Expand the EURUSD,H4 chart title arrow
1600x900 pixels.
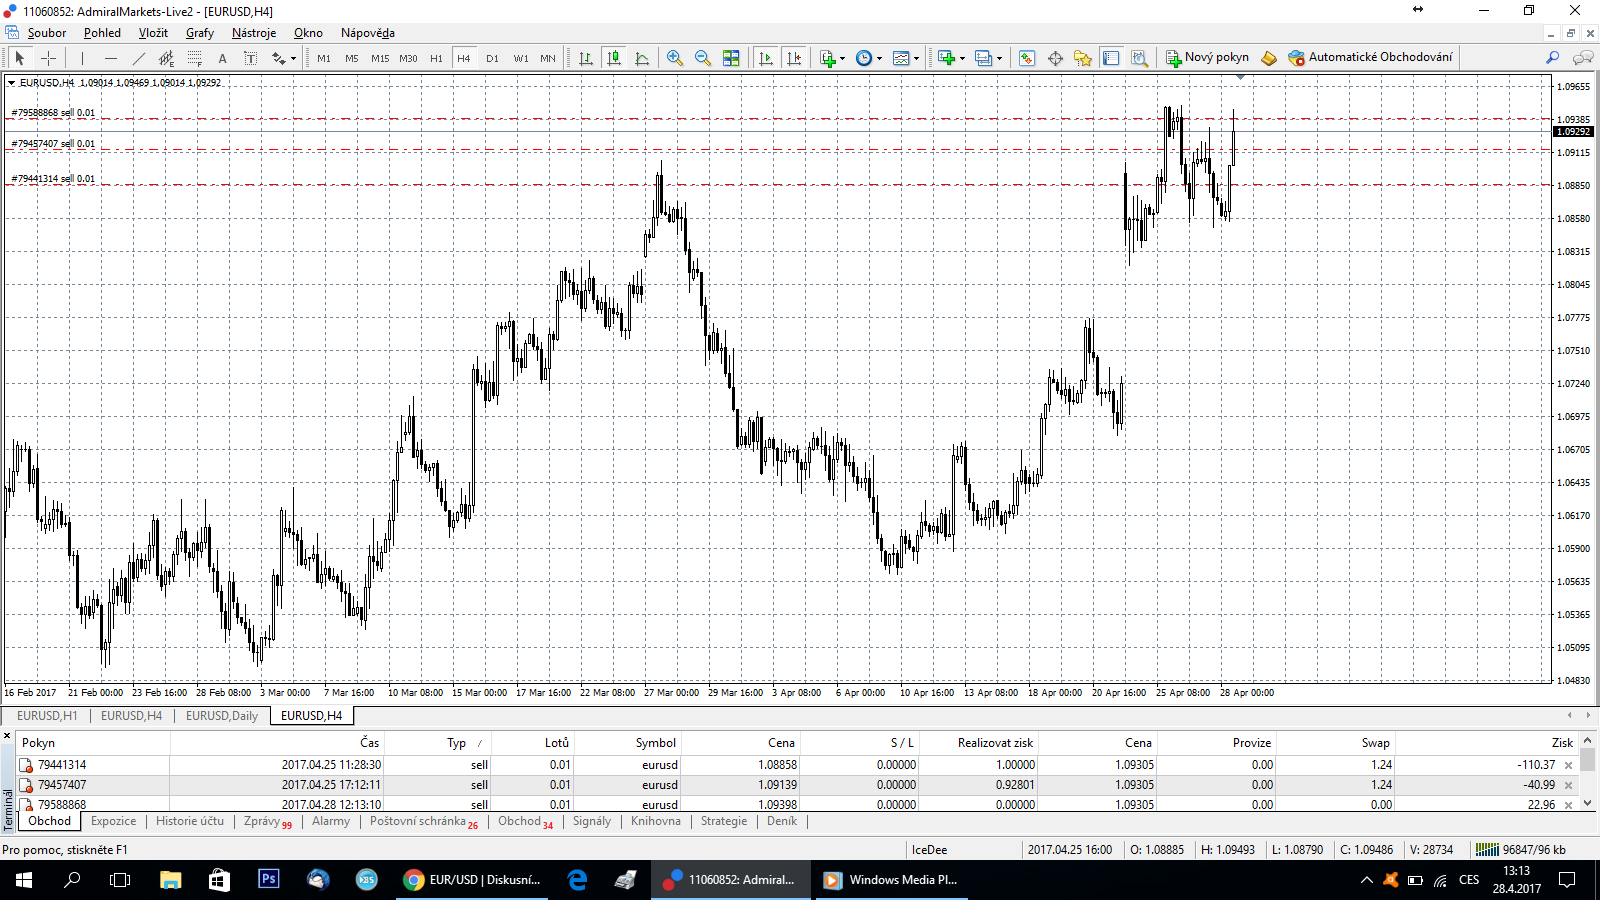tap(11, 83)
